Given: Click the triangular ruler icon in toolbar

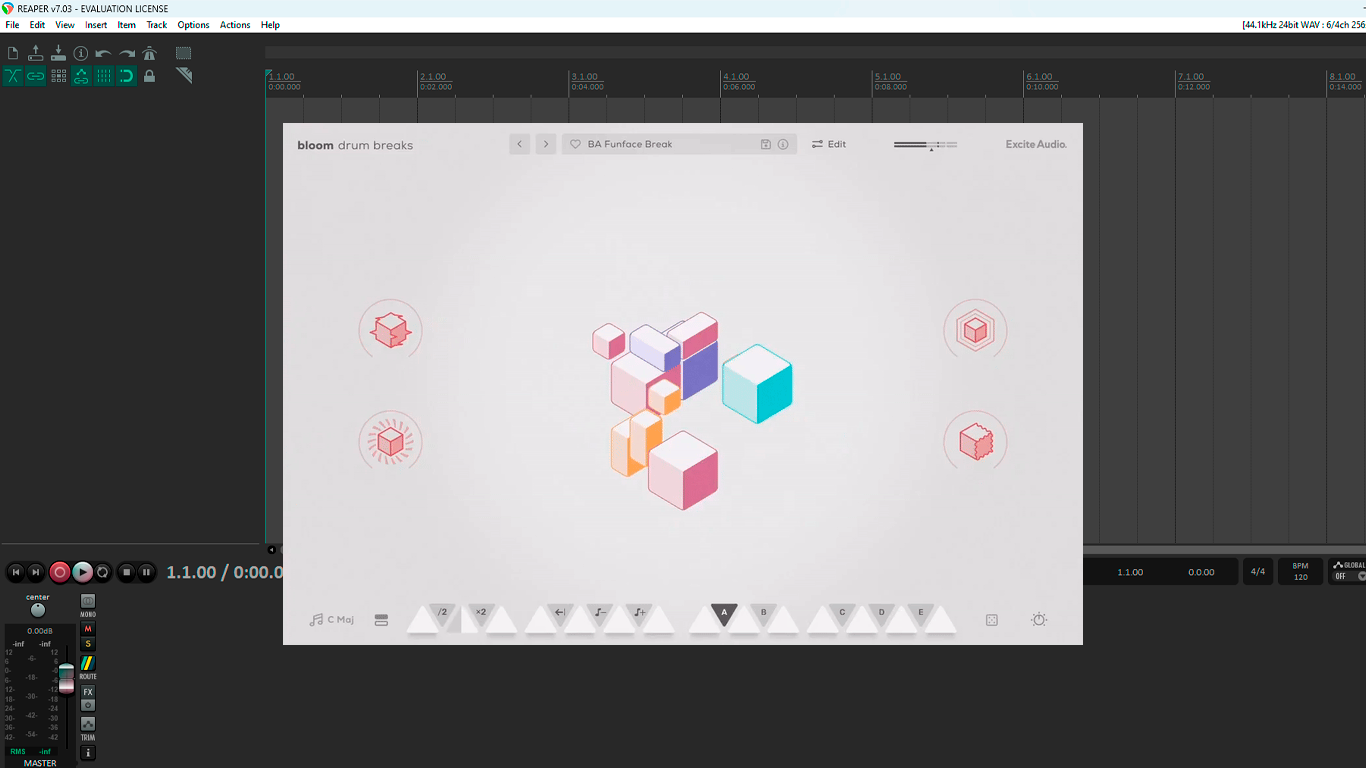Looking at the screenshot, I should 184,76.
